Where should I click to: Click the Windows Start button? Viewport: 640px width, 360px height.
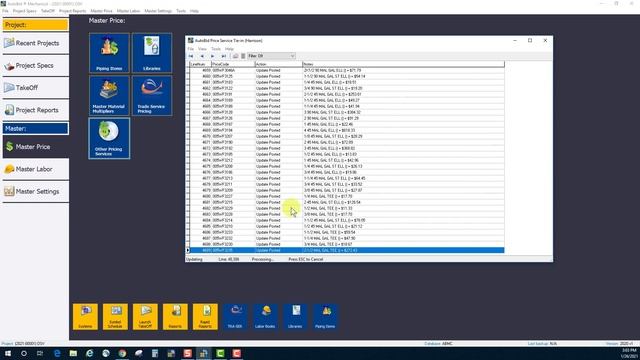pyautogui.click(x=8, y=353)
